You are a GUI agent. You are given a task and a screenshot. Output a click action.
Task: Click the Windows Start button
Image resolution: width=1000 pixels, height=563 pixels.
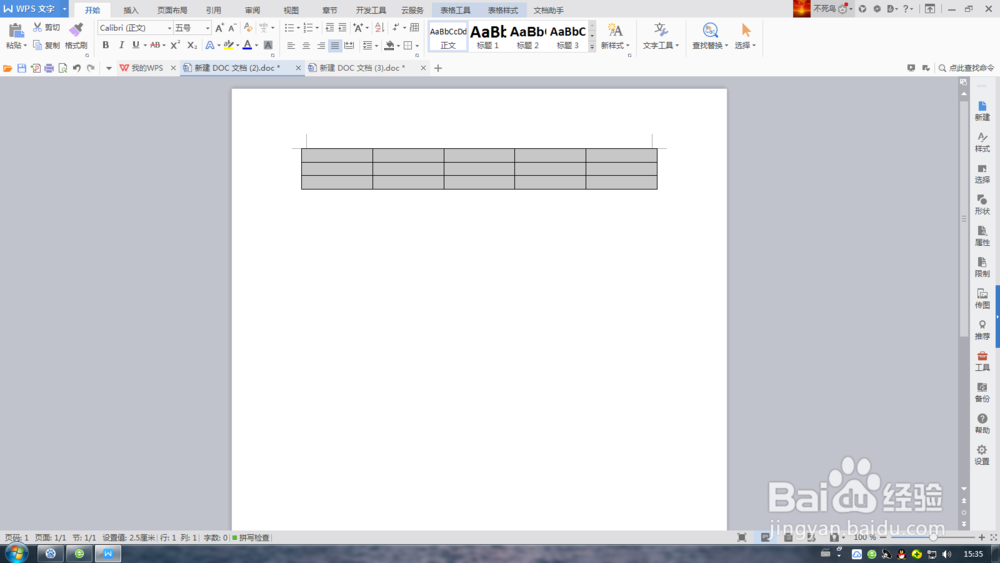(x=17, y=553)
